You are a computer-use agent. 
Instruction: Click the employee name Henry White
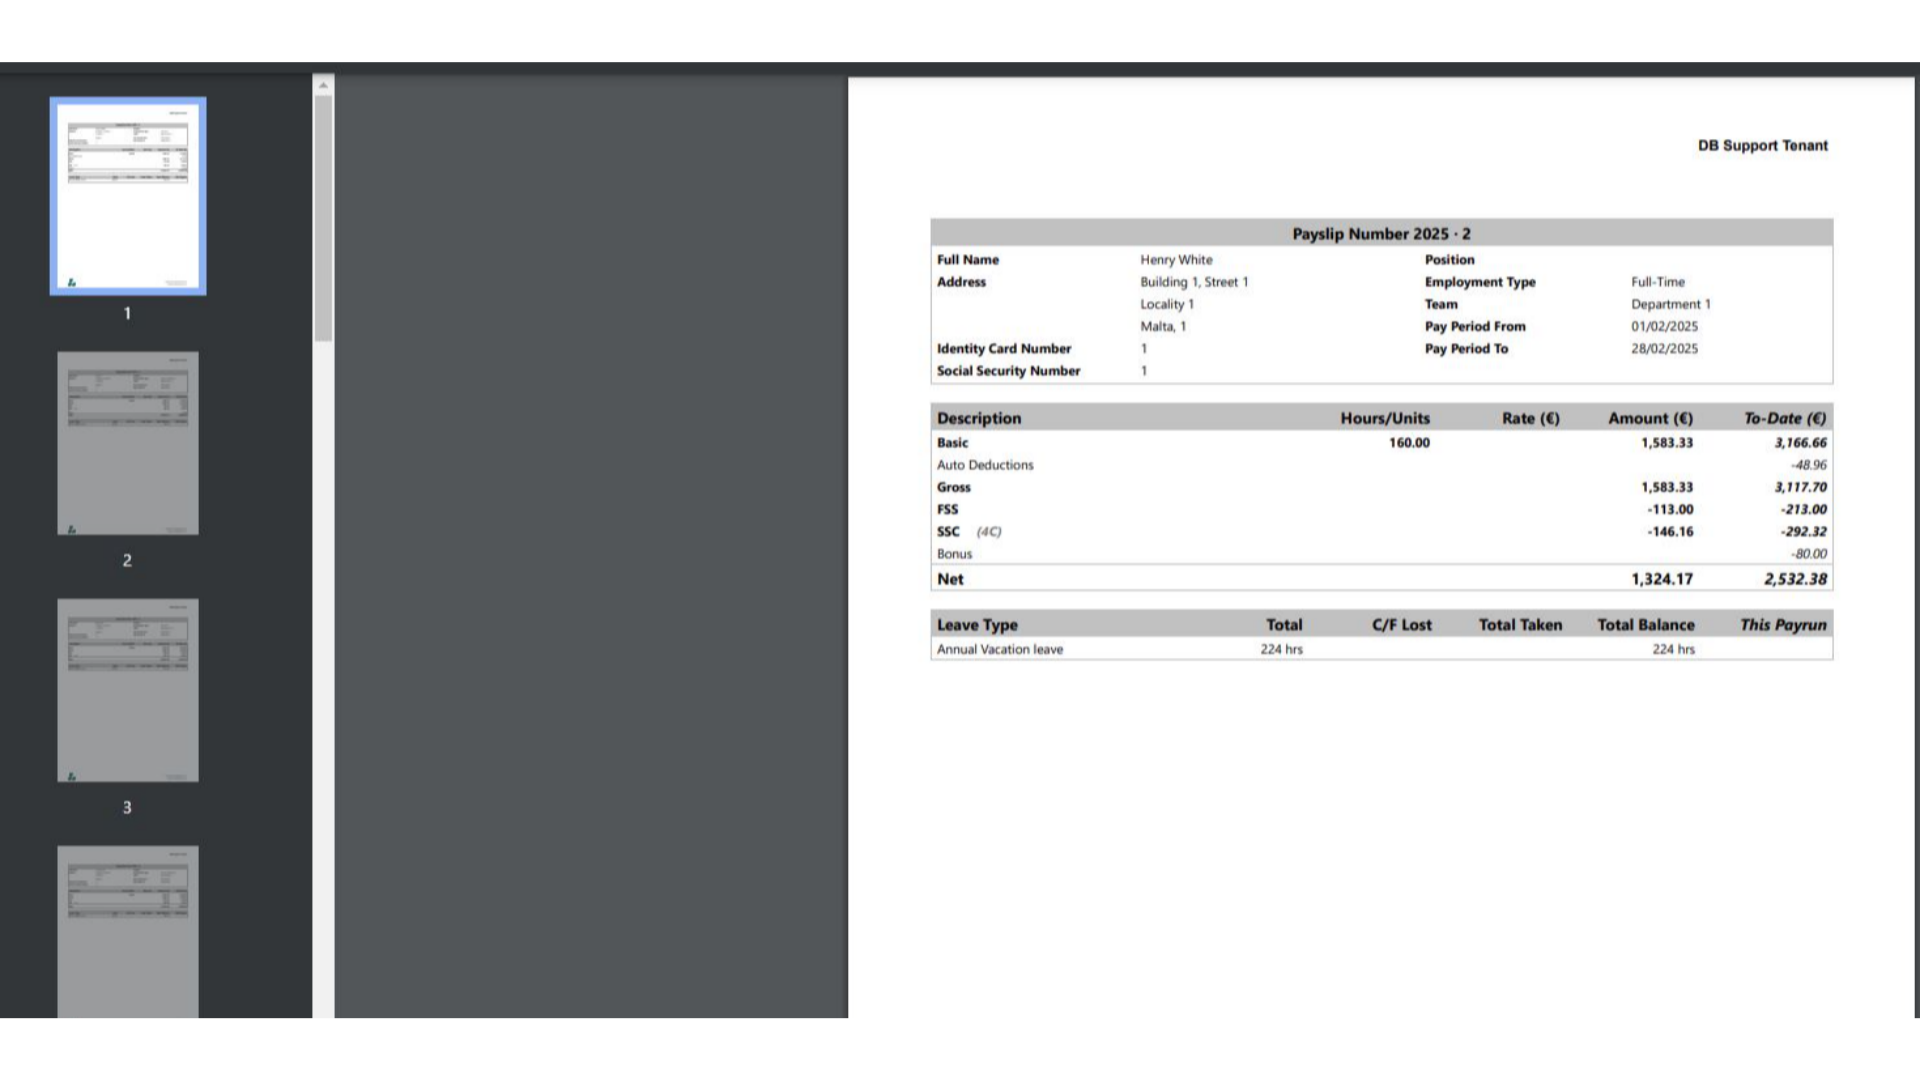(x=1176, y=259)
